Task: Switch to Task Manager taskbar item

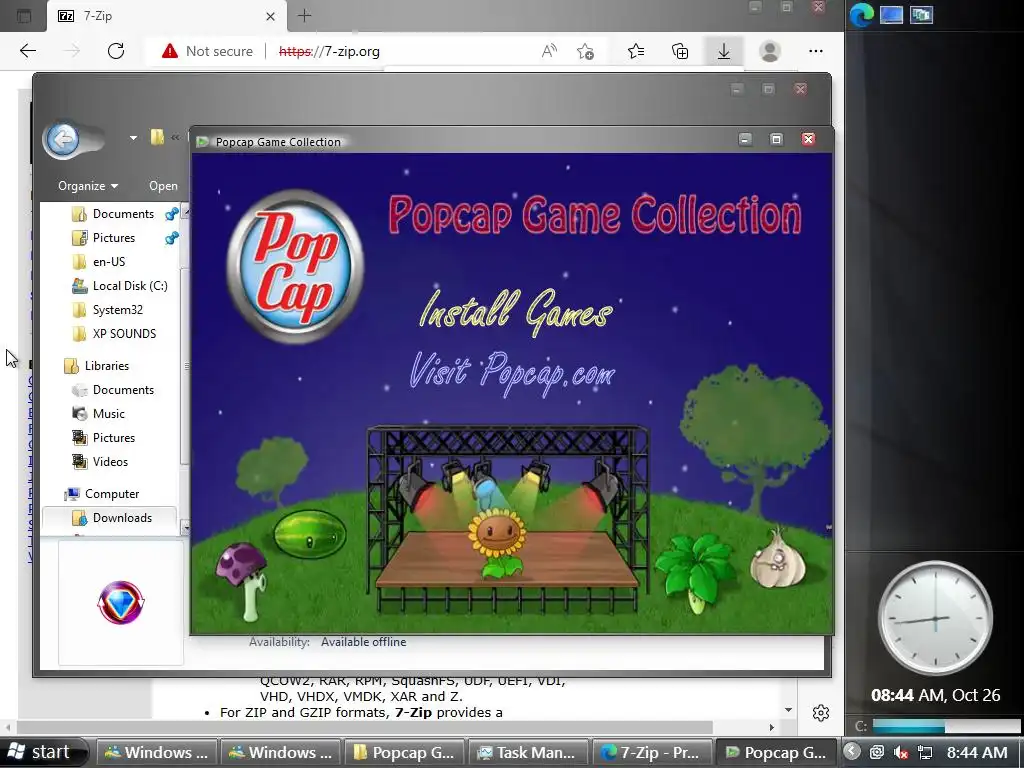Action: 528,752
